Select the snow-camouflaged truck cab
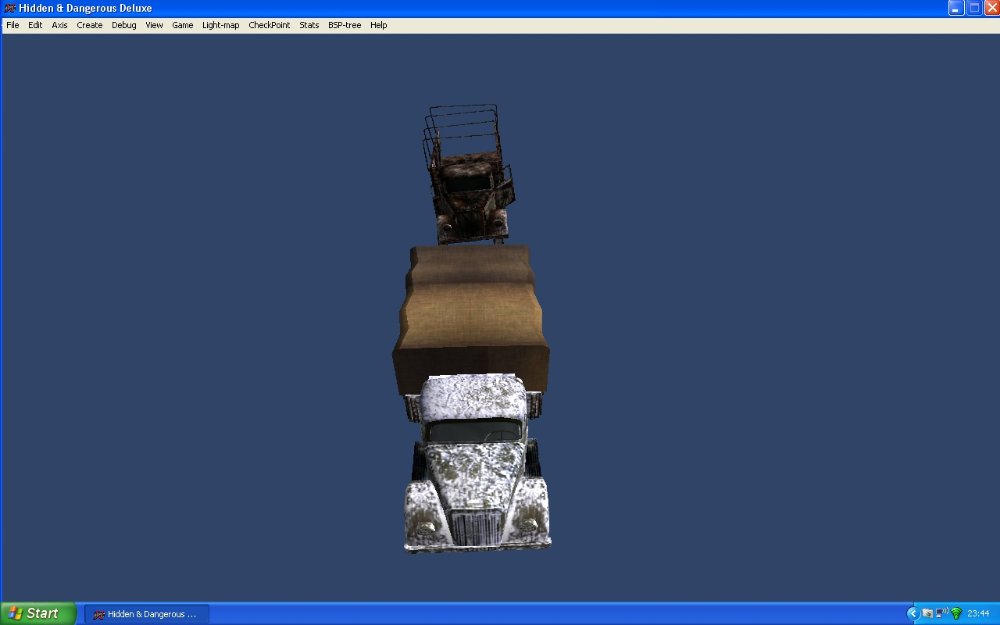 coord(476,463)
